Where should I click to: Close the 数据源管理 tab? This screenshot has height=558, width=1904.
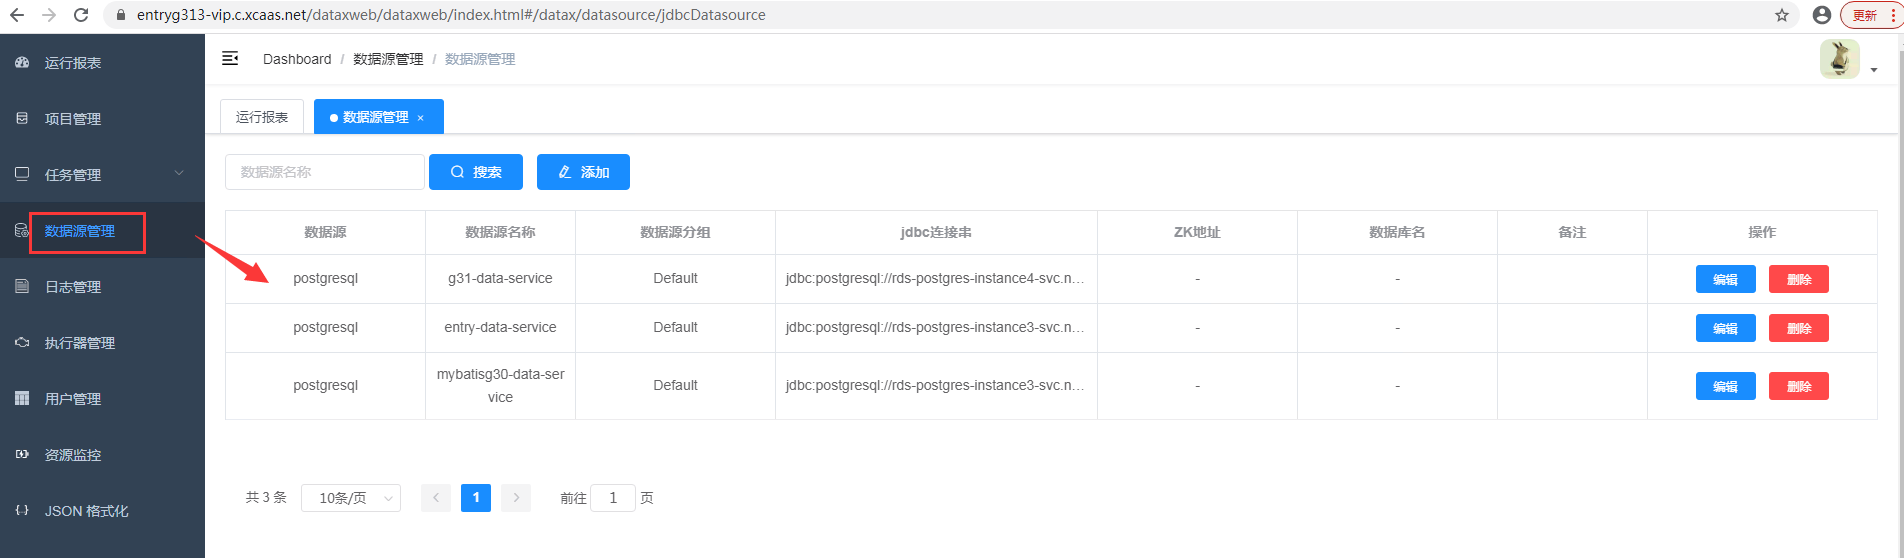click(421, 118)
